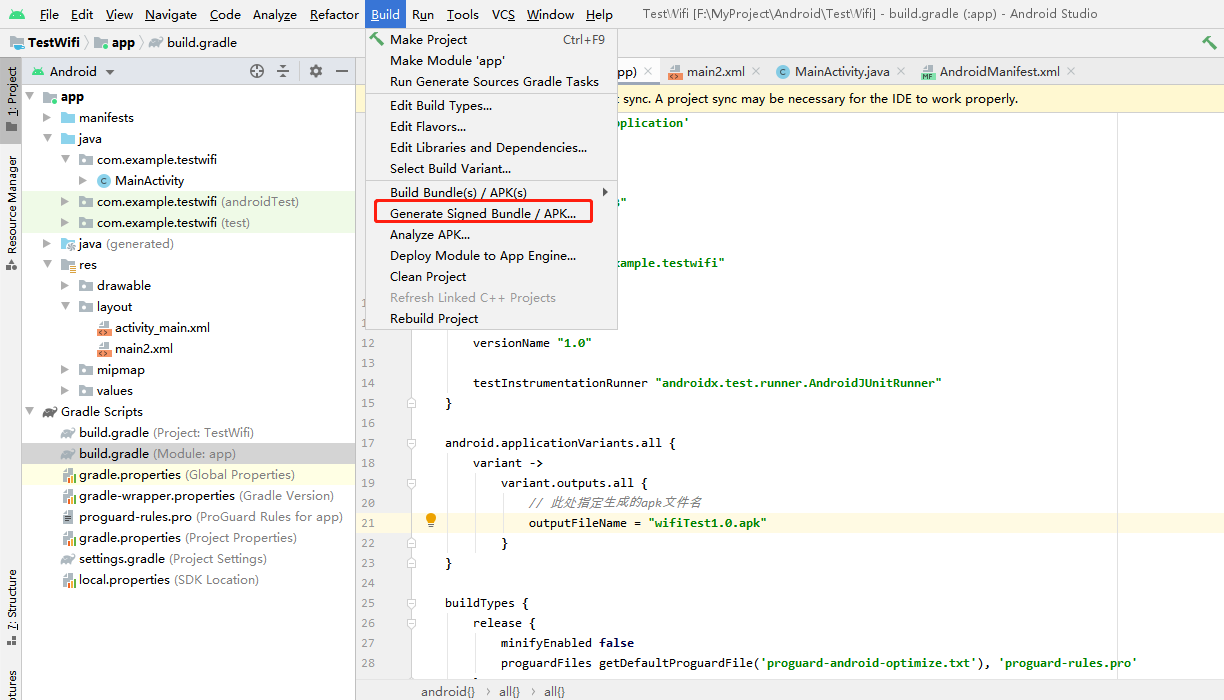Open the Refactor menu
Image resolution: width=1224 pixels, height=700 pixels.
point(334,14)
